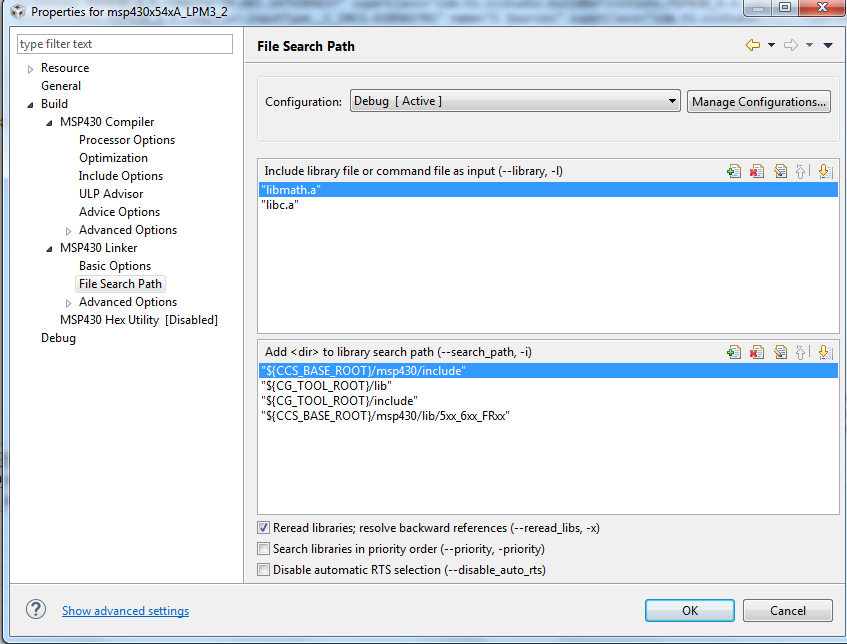Expand compiler Advanced Options node
The image size is (847, 644).
(68, 231)
